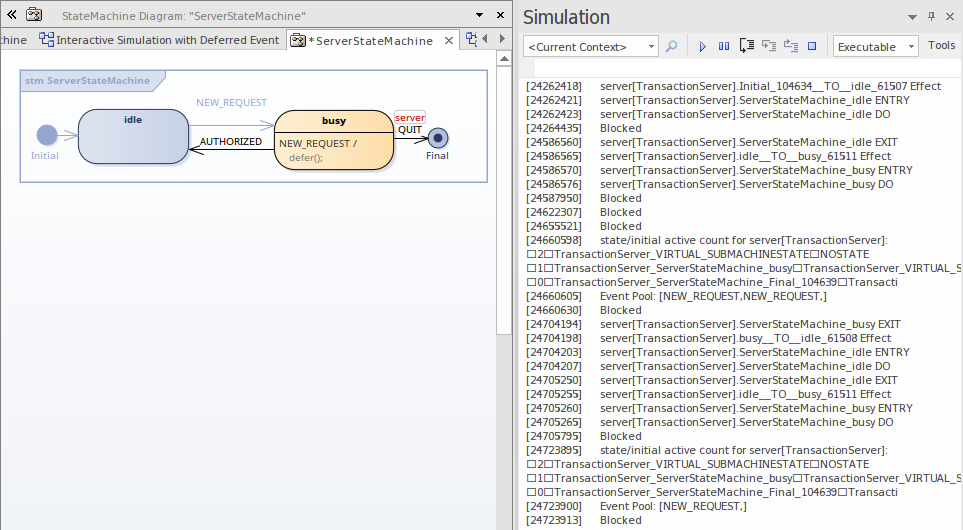963x530 pixels.
Task: Click the double-chevron collapse icon in diagram header
Action: 12,15
